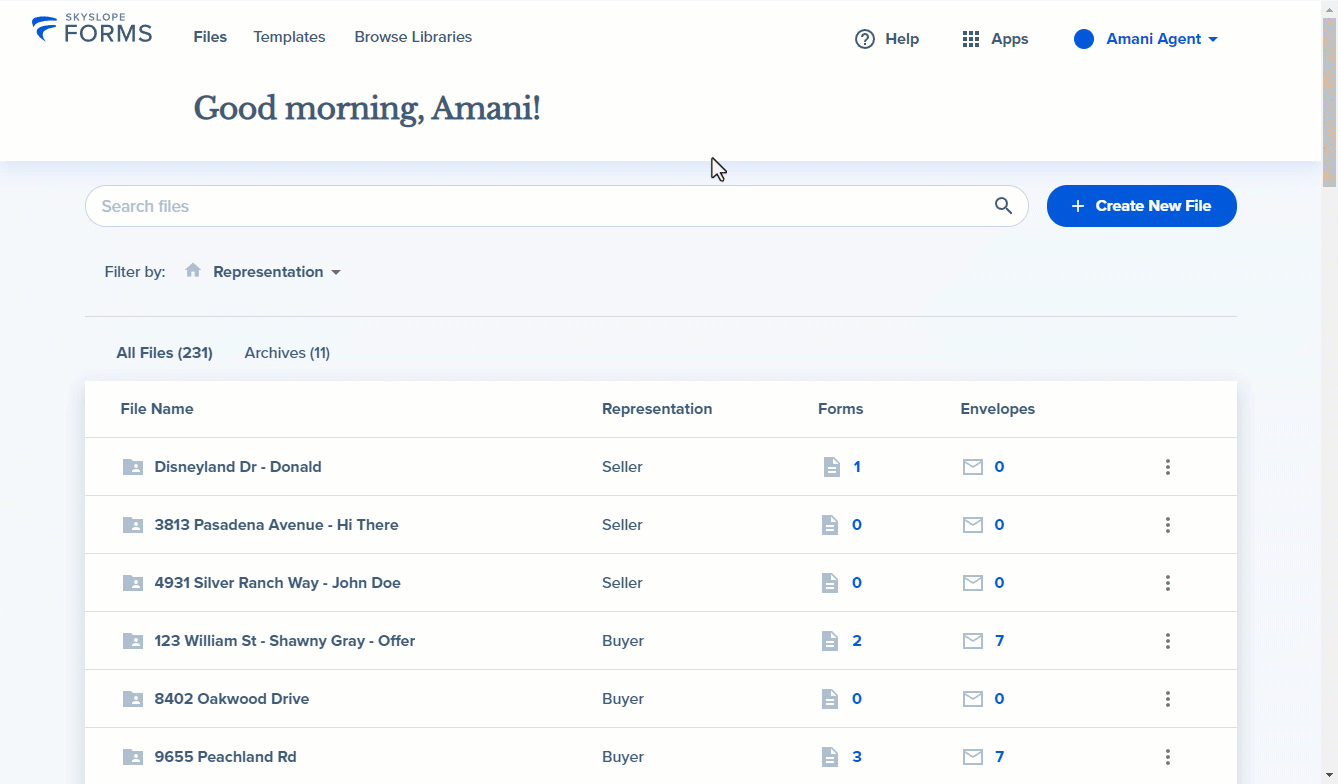1338x784 pixels.
Task: Click folder icon for 9655 Peachland Rd
Action: (133, 757)
